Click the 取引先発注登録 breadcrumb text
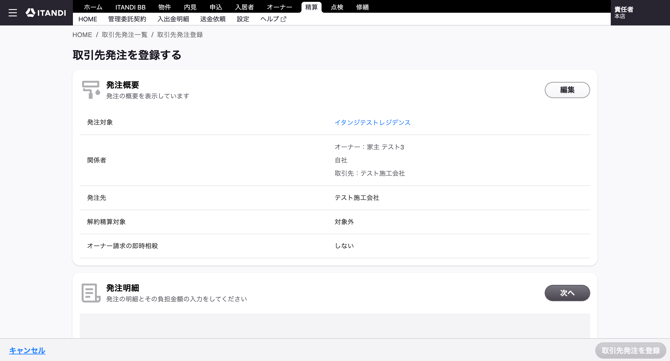670x361 pixels. click(x=180, y=35)
